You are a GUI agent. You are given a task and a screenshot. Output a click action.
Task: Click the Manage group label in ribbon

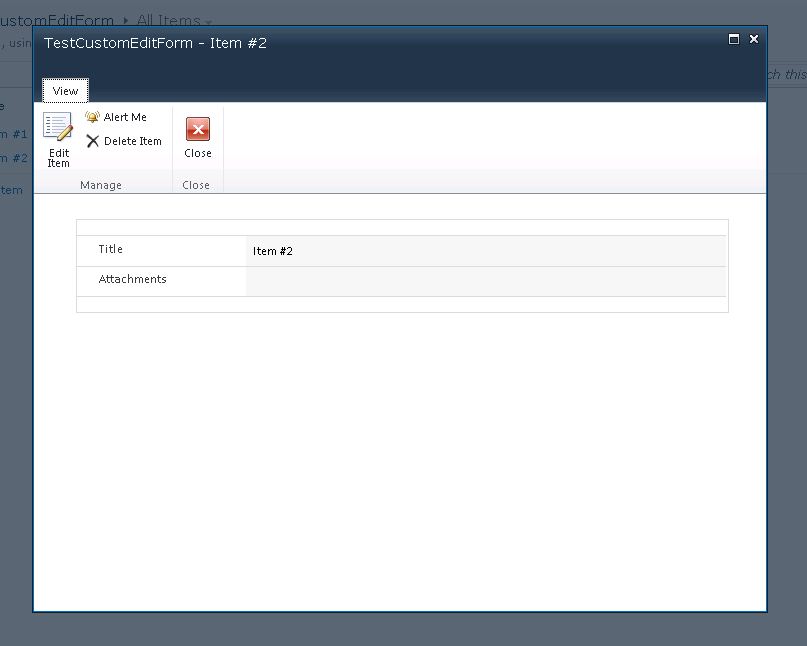(101, 185)
